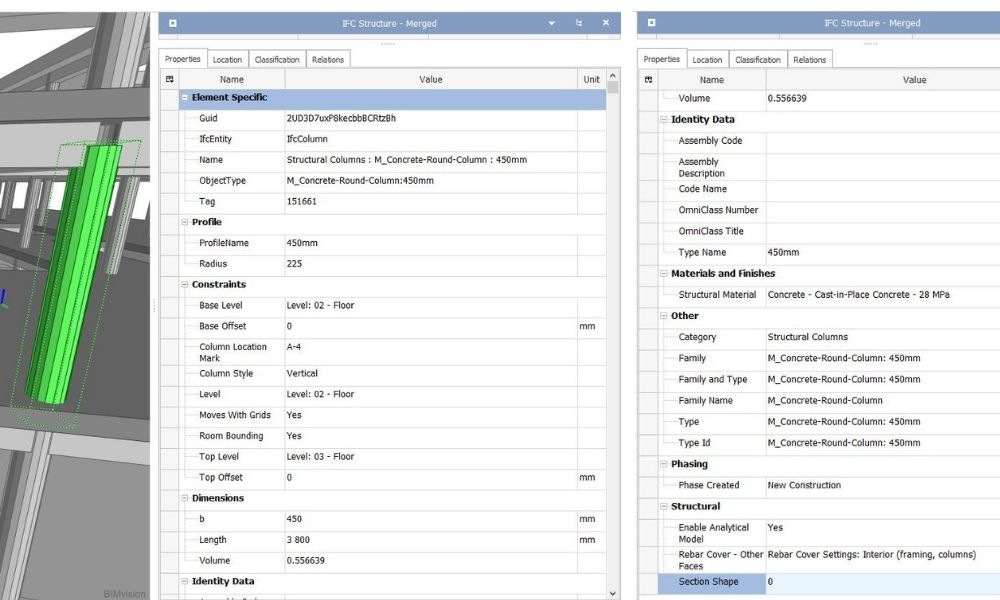Select the Room Bounding row
This screenshot has width=1000, height=600.
392,436
